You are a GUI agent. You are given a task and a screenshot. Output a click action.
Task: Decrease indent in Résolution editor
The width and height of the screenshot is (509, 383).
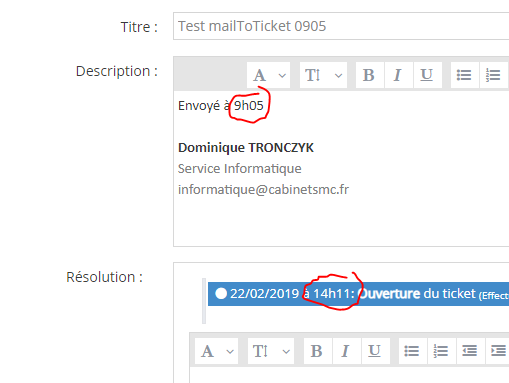470,351
